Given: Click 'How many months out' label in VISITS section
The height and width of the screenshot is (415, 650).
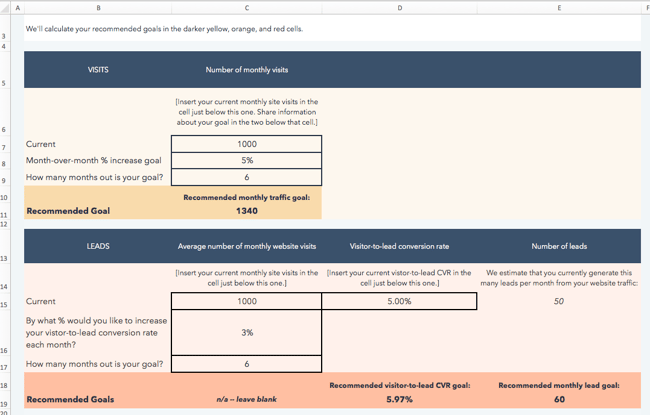Looking at the screenshot, I should (x=95, y=177).
